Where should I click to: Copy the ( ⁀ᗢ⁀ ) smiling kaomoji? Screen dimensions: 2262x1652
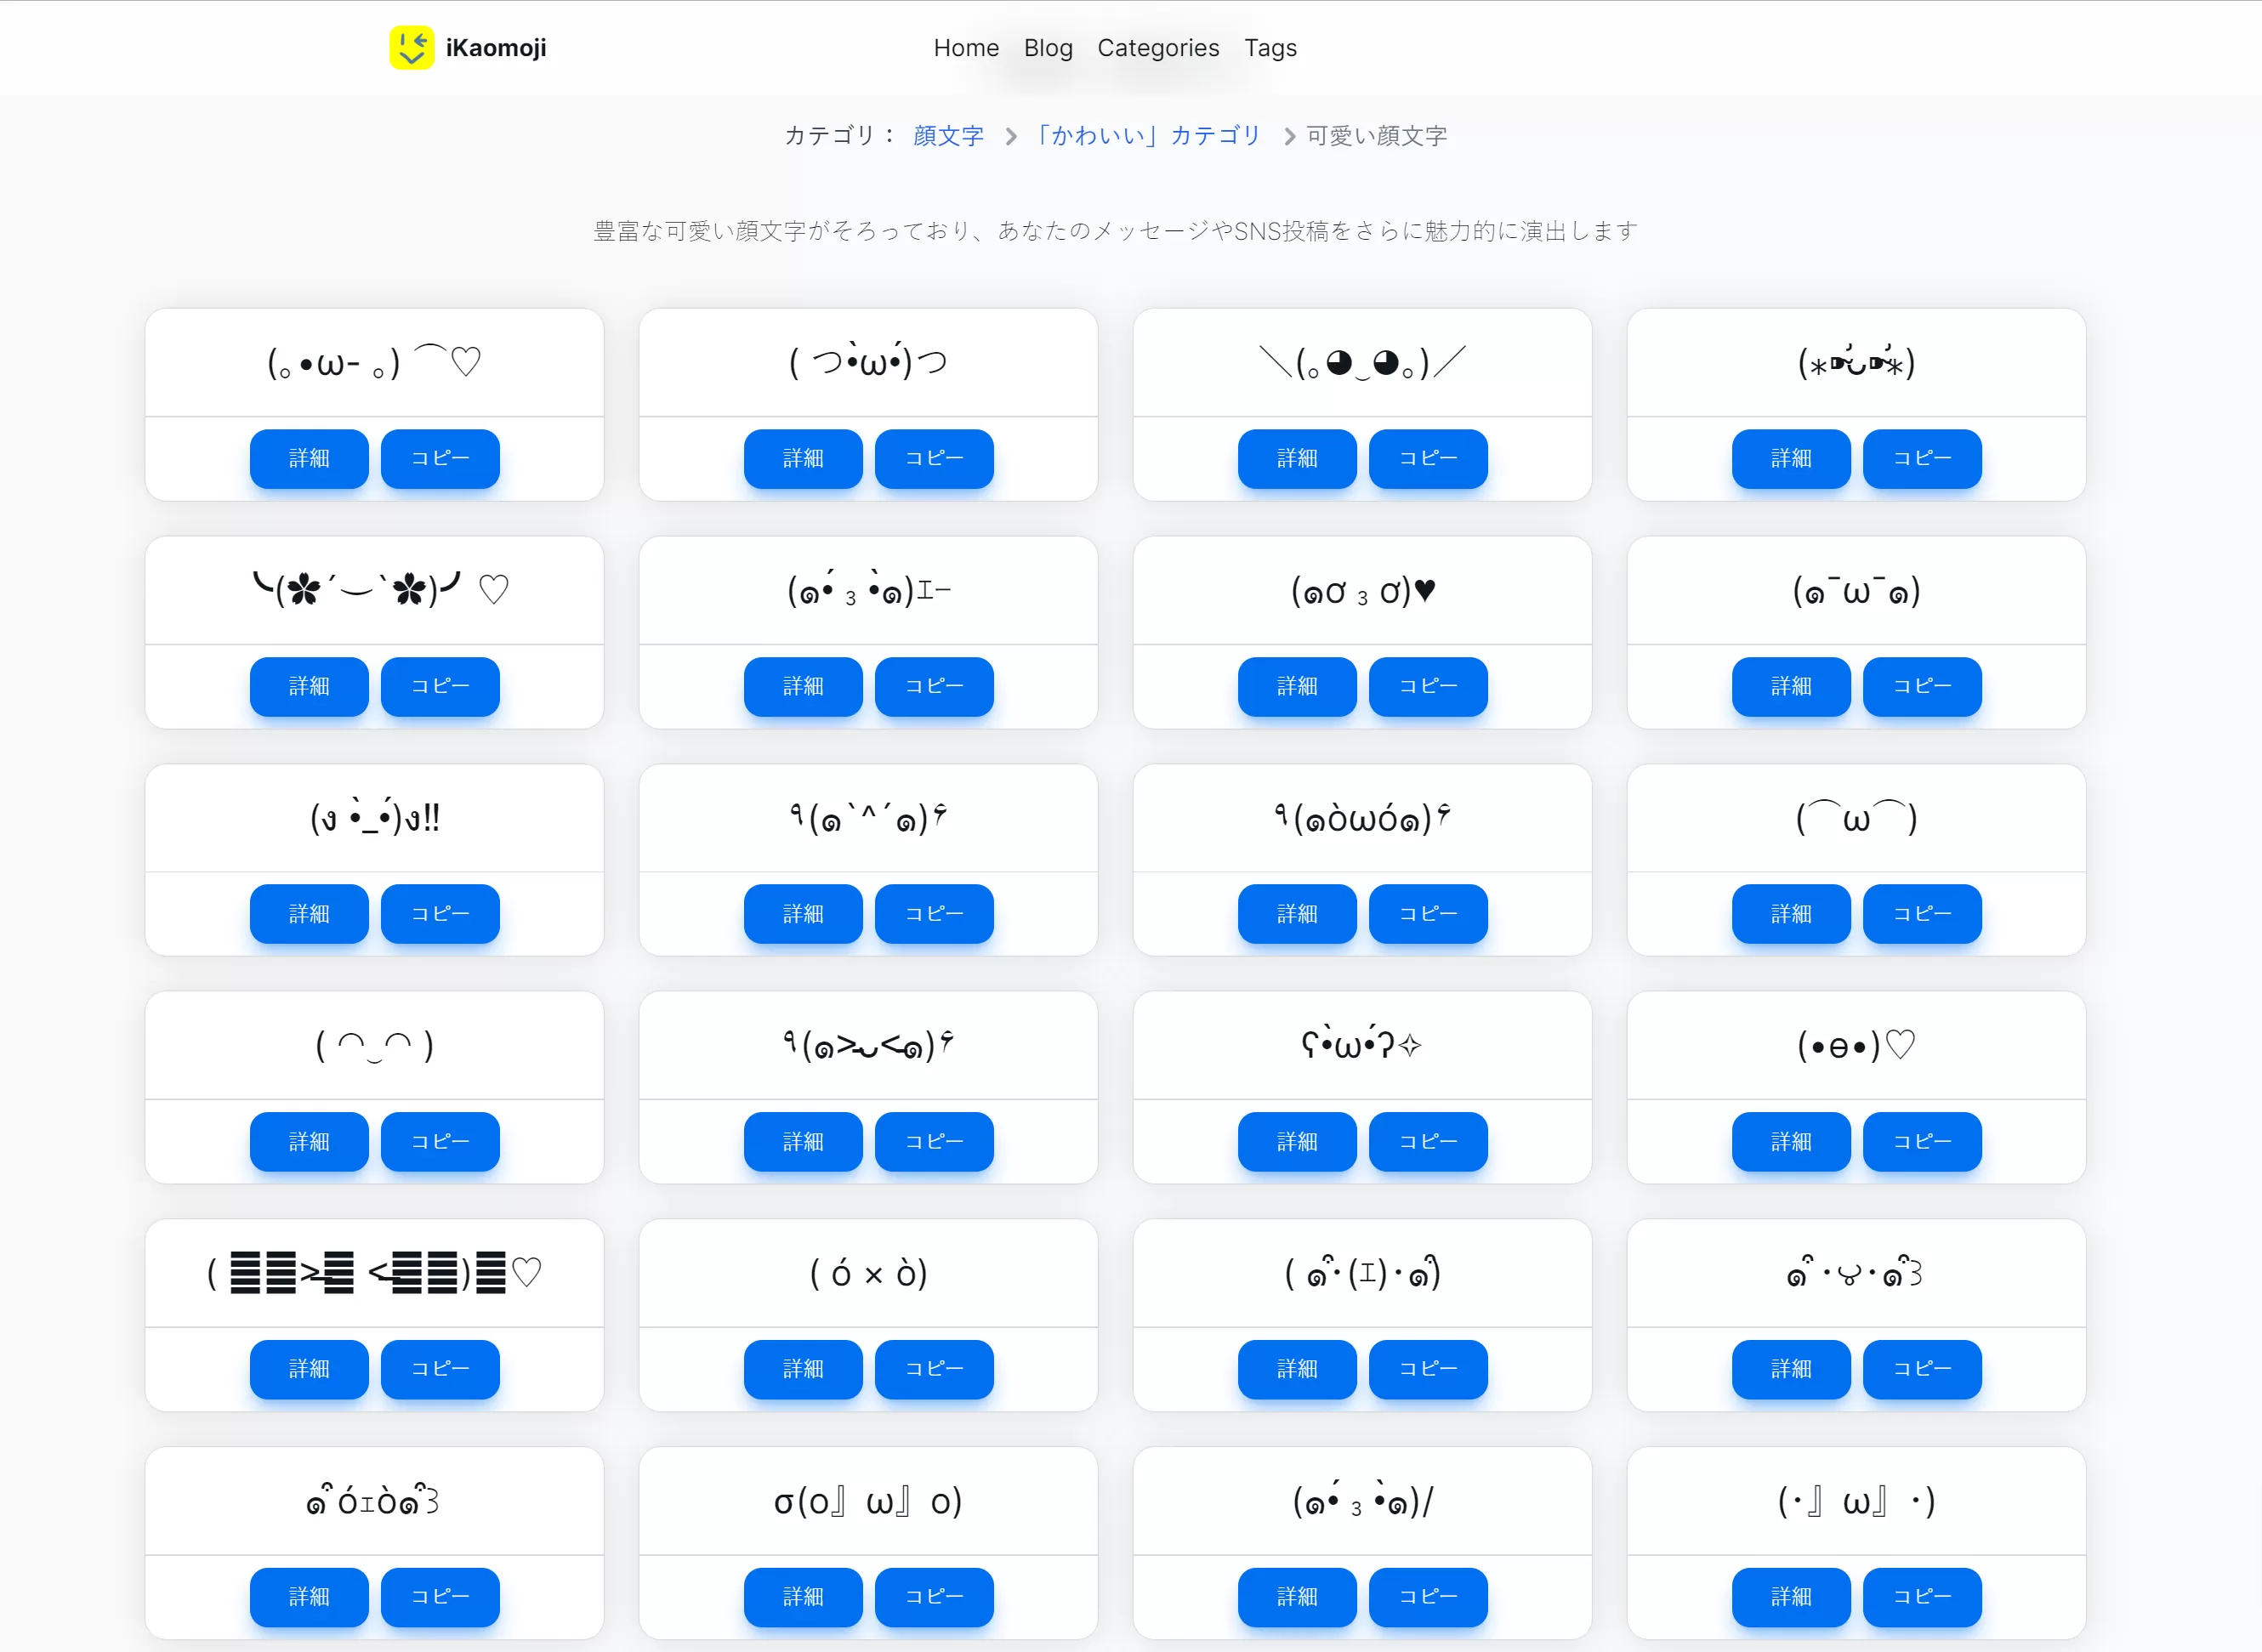(440, 1141)
